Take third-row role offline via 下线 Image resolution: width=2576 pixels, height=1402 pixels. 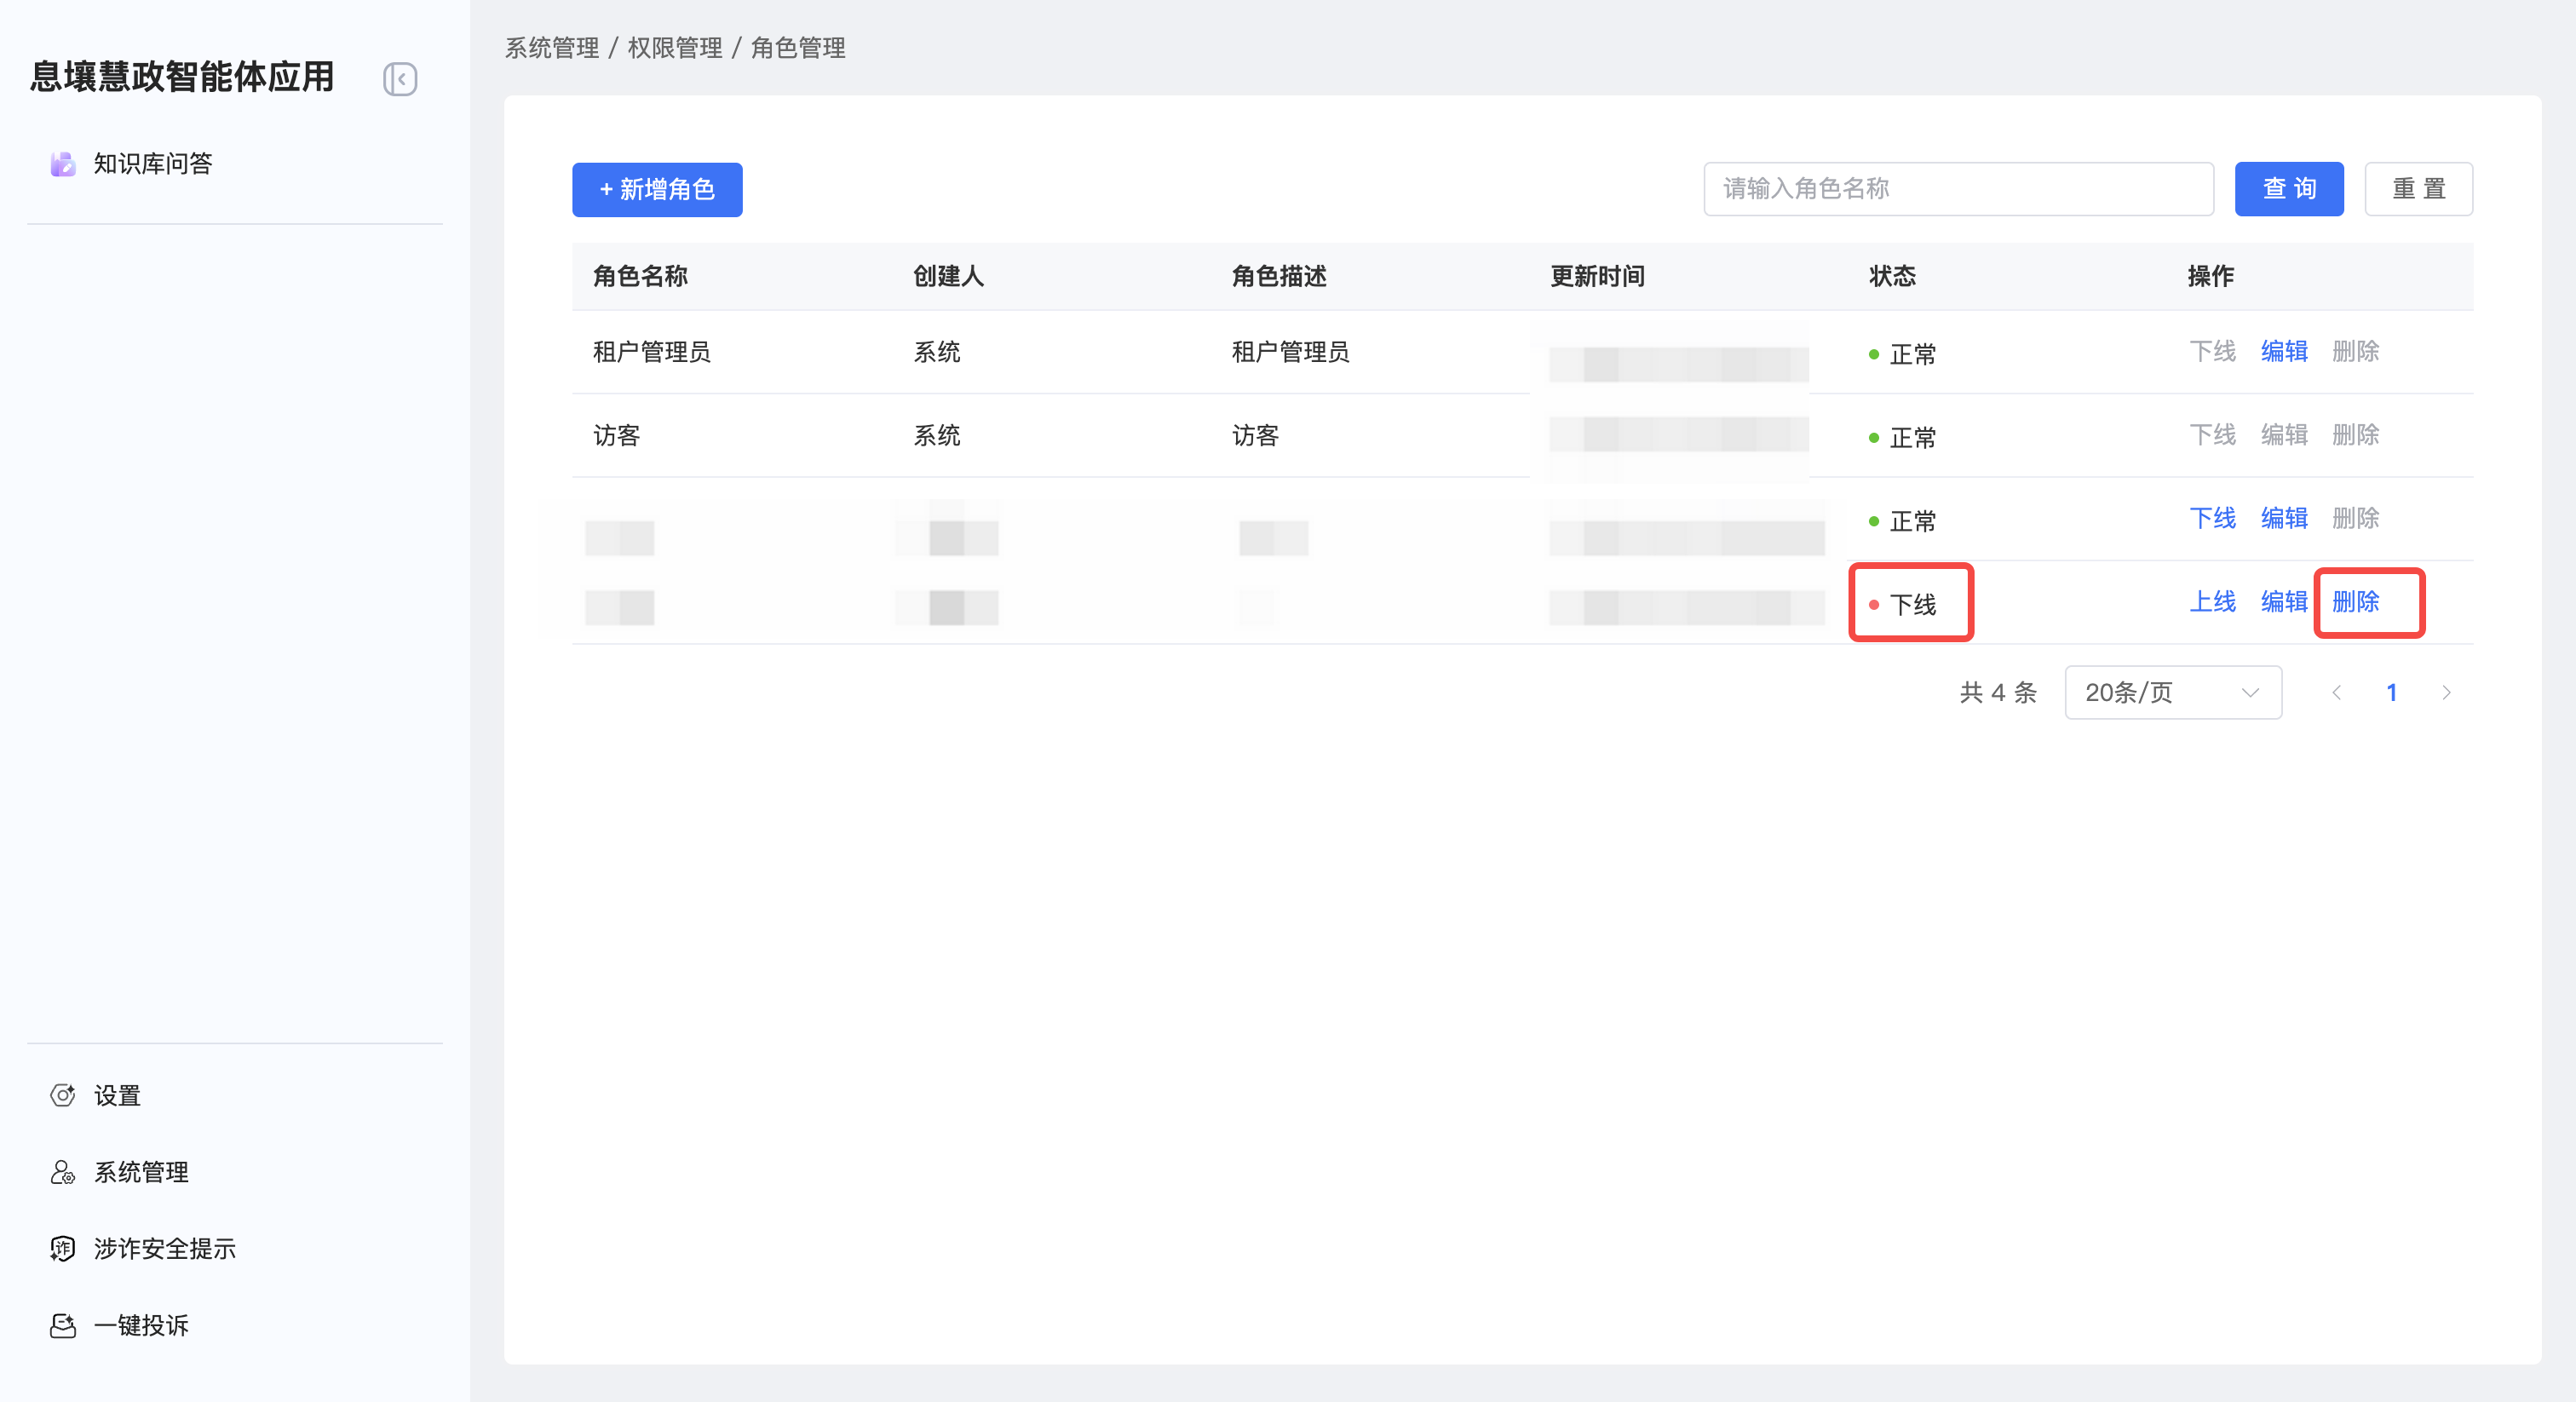click(x=2212, y=518)
